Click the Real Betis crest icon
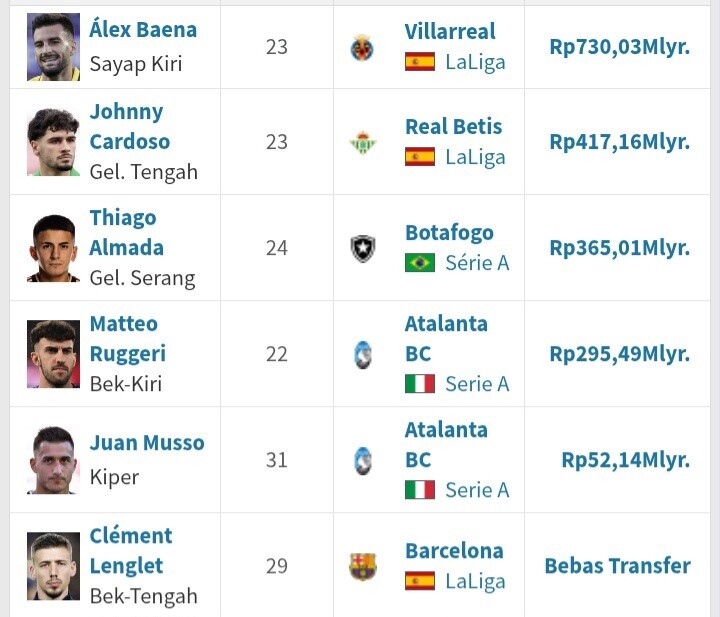Image resolution: width=720 pixels, height=617 pixels. (362, 142)
